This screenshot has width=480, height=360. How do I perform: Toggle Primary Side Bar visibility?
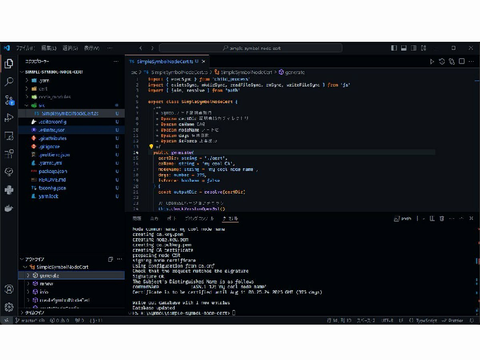point(394,48)
